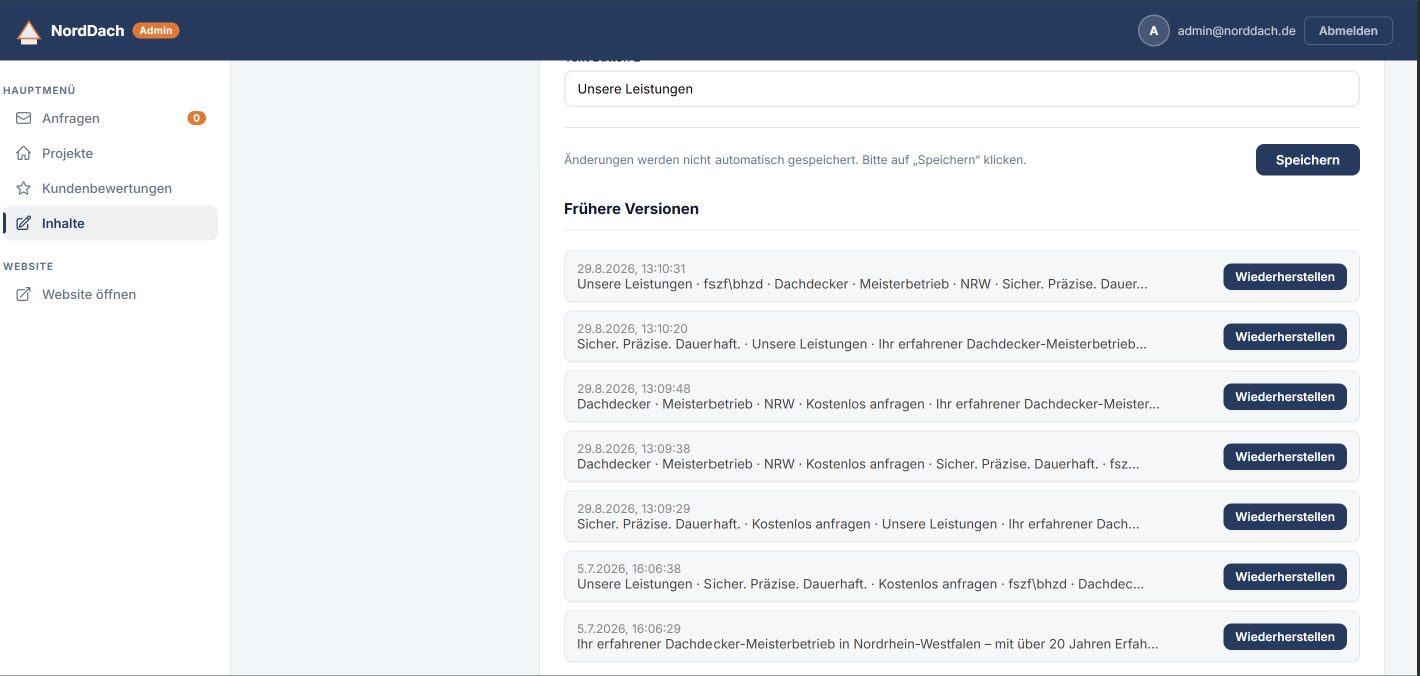Click the WEBSITE section label
1420x676 pixels.
click(28, 266)
